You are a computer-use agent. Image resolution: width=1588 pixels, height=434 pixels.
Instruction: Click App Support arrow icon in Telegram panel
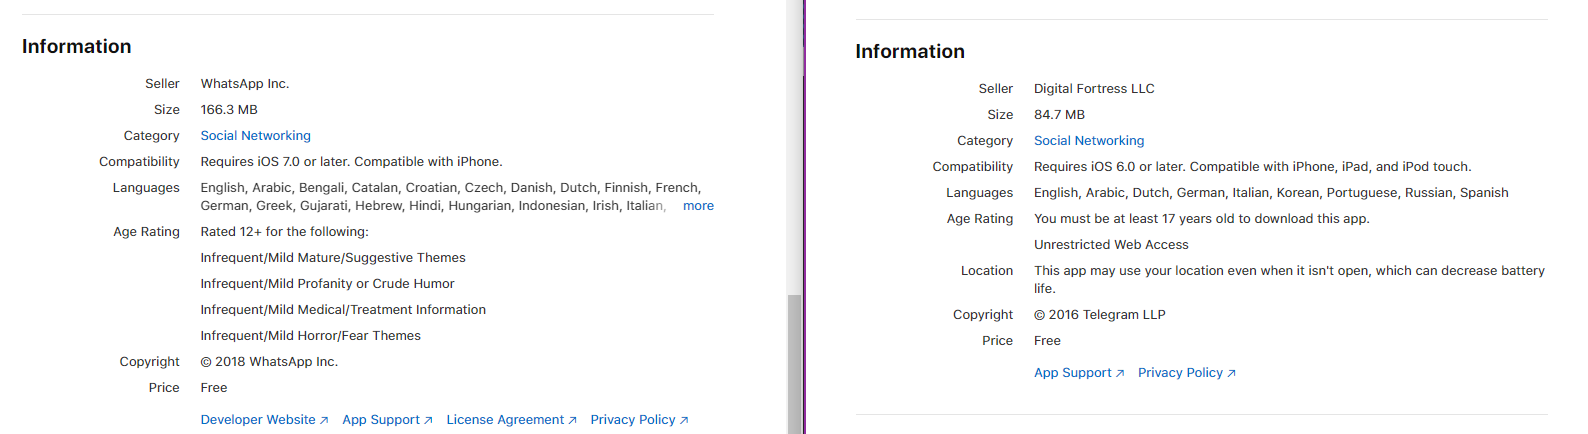1120,374
